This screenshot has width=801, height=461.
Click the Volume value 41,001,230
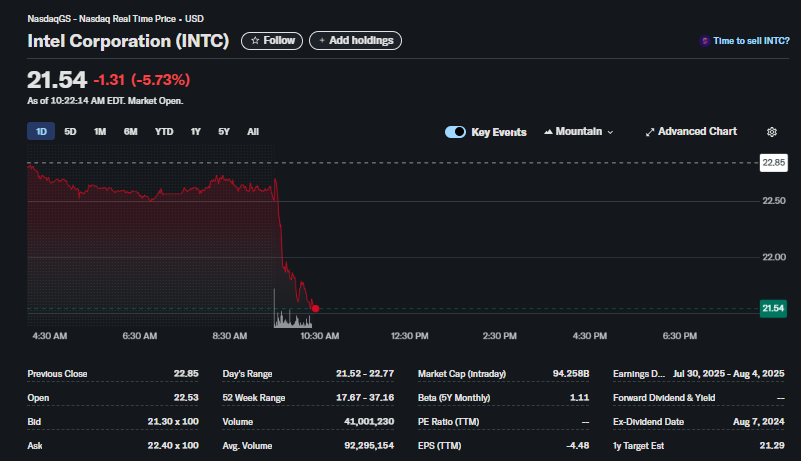coord(369,422)
